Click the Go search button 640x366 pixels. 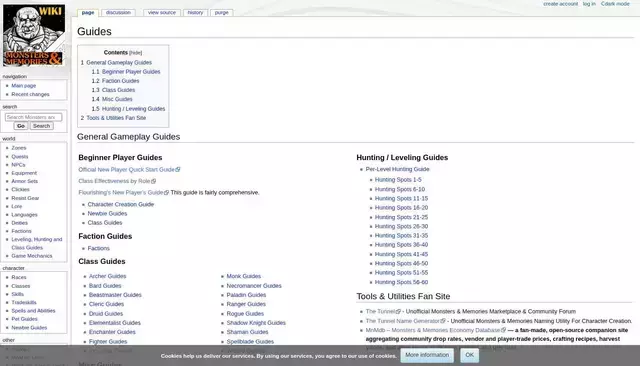pos(21,126)
